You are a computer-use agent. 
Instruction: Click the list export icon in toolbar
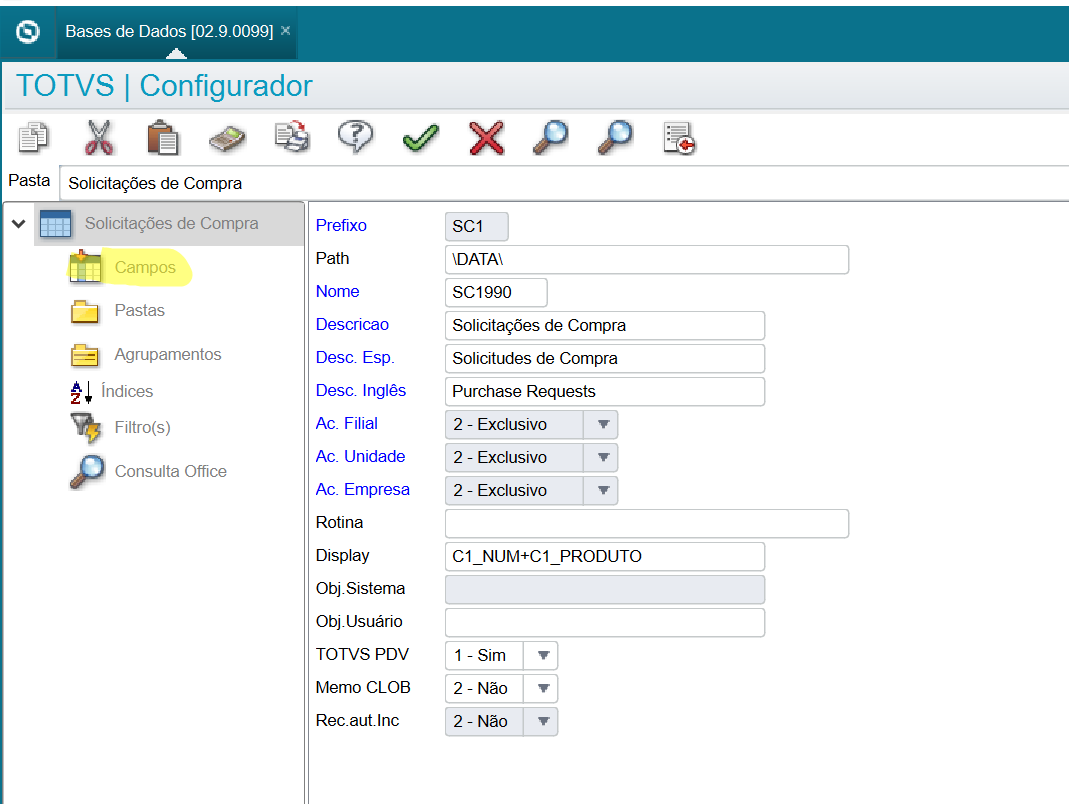click(x=679, y=138)
